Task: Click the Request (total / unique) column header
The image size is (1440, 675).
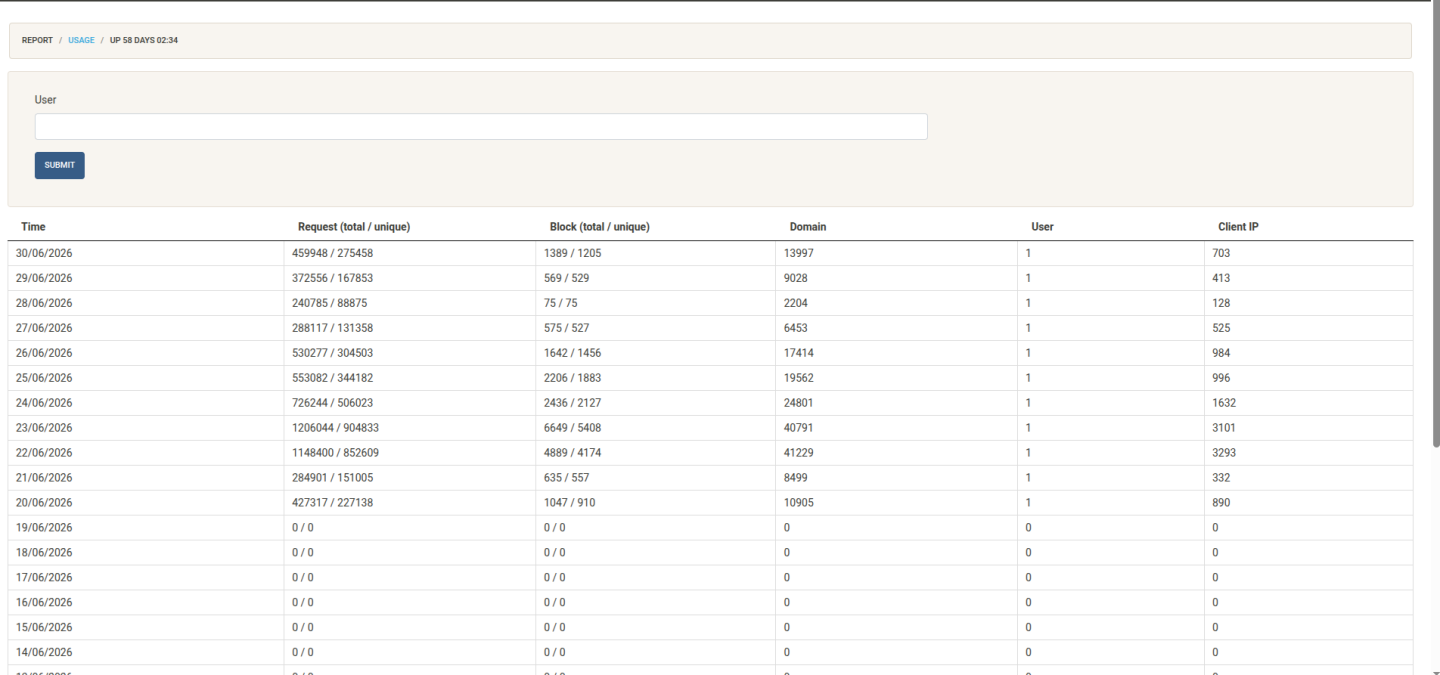Action: pyautogui.click(x=354, y=227)
